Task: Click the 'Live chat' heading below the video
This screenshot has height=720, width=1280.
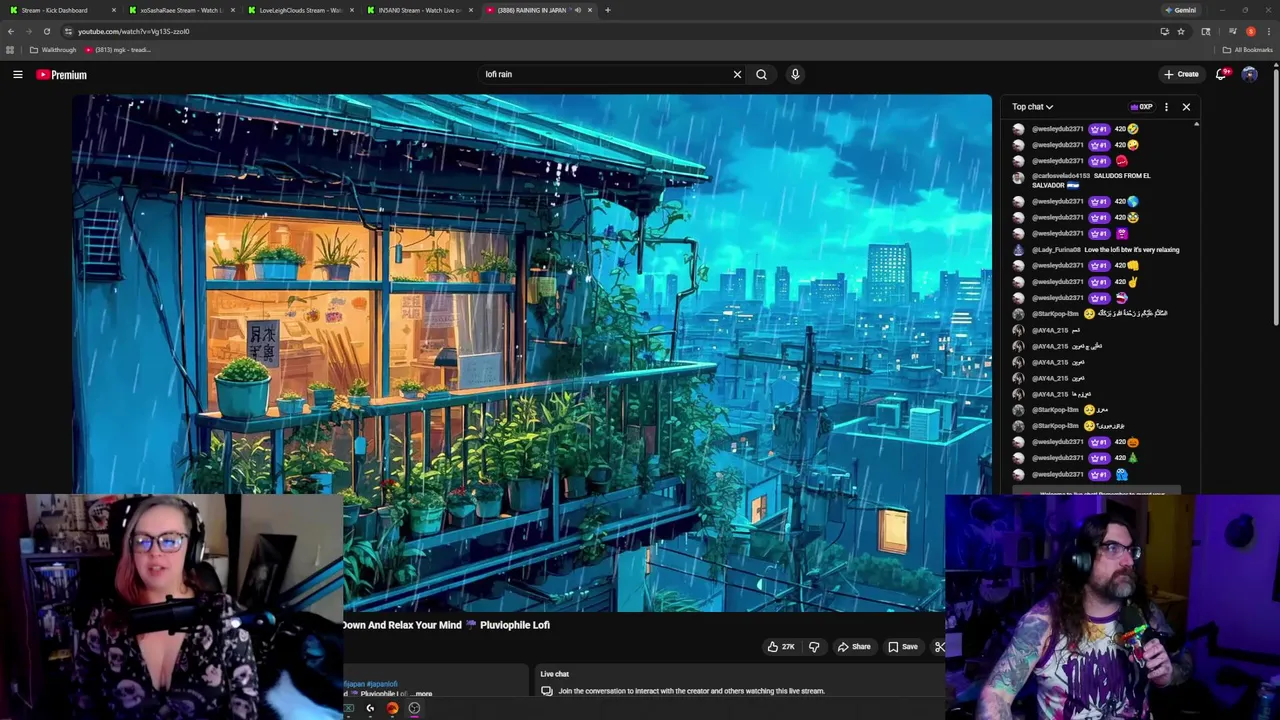Action: (x=555, y=674)
